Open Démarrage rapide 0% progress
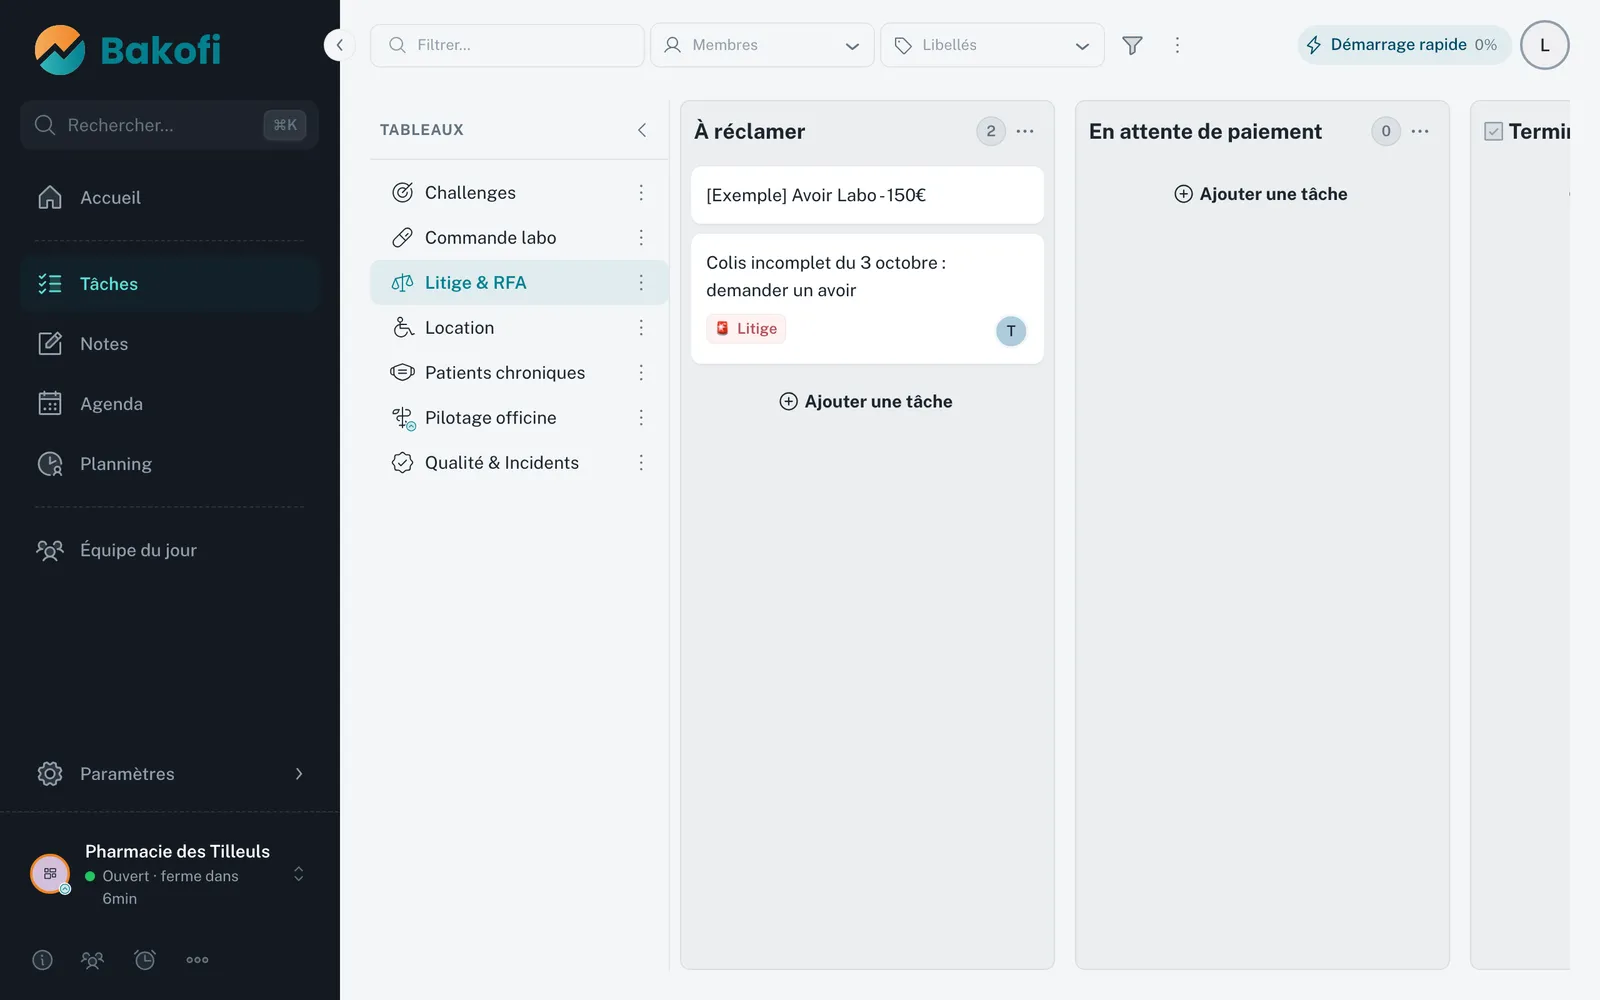The image size is (1600, 1000). [1404, 45]
